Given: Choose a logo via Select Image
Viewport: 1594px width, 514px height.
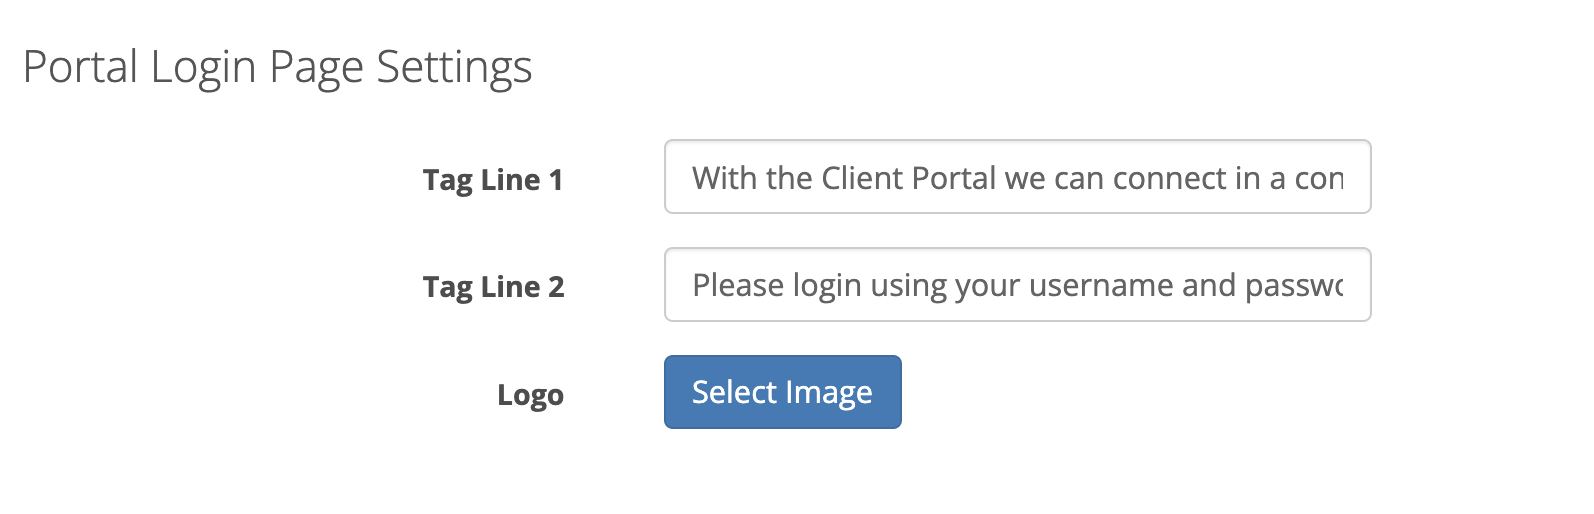Looking at the screenshot, I should tap(782, 392).
